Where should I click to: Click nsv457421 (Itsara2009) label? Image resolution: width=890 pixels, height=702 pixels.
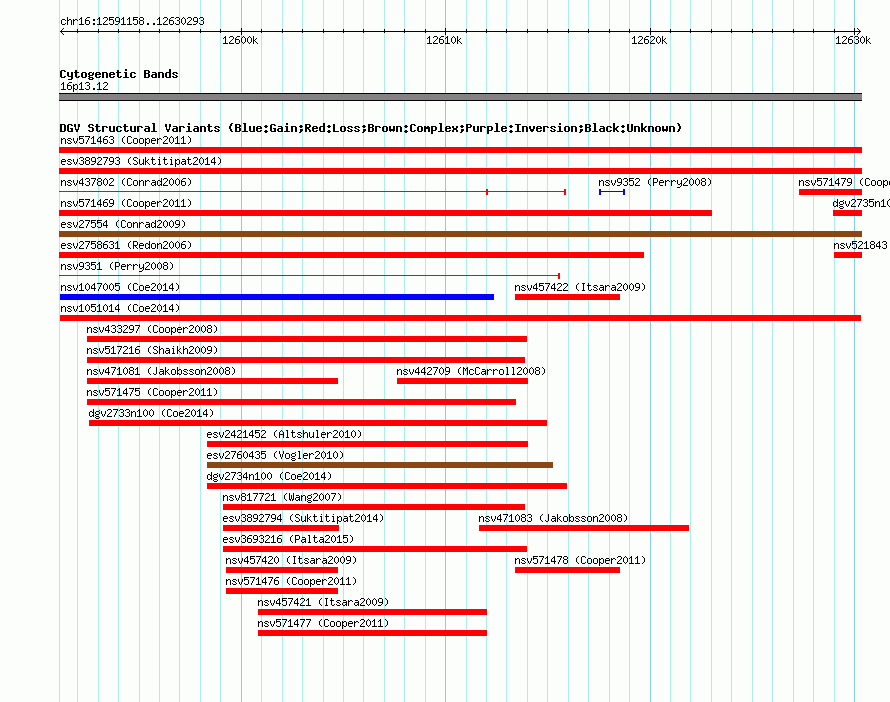(323, 602)
